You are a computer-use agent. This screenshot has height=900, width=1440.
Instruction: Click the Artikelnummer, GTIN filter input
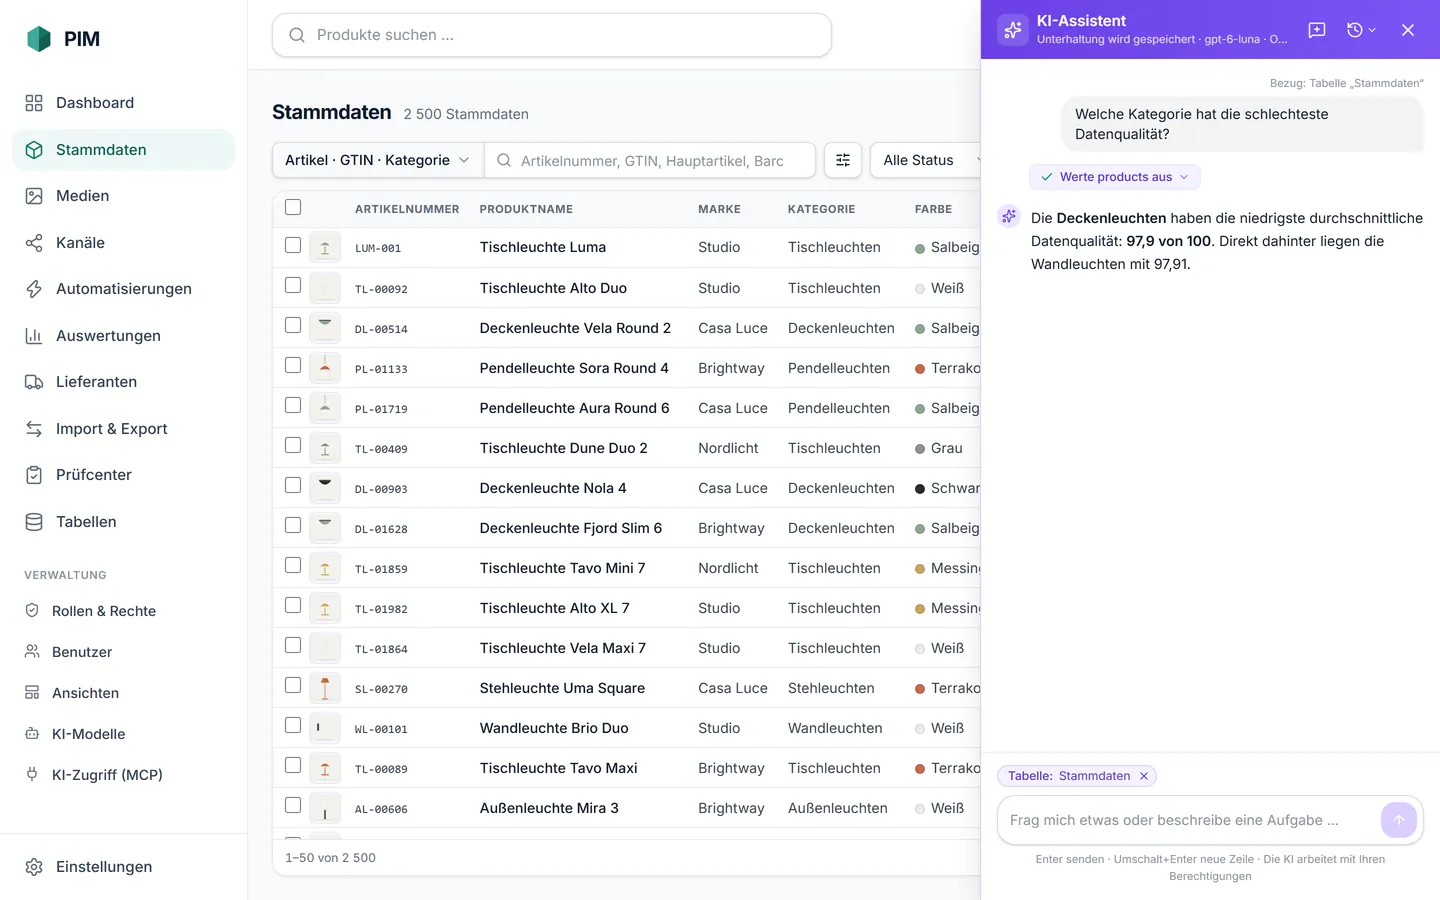(x=650, y=160)
